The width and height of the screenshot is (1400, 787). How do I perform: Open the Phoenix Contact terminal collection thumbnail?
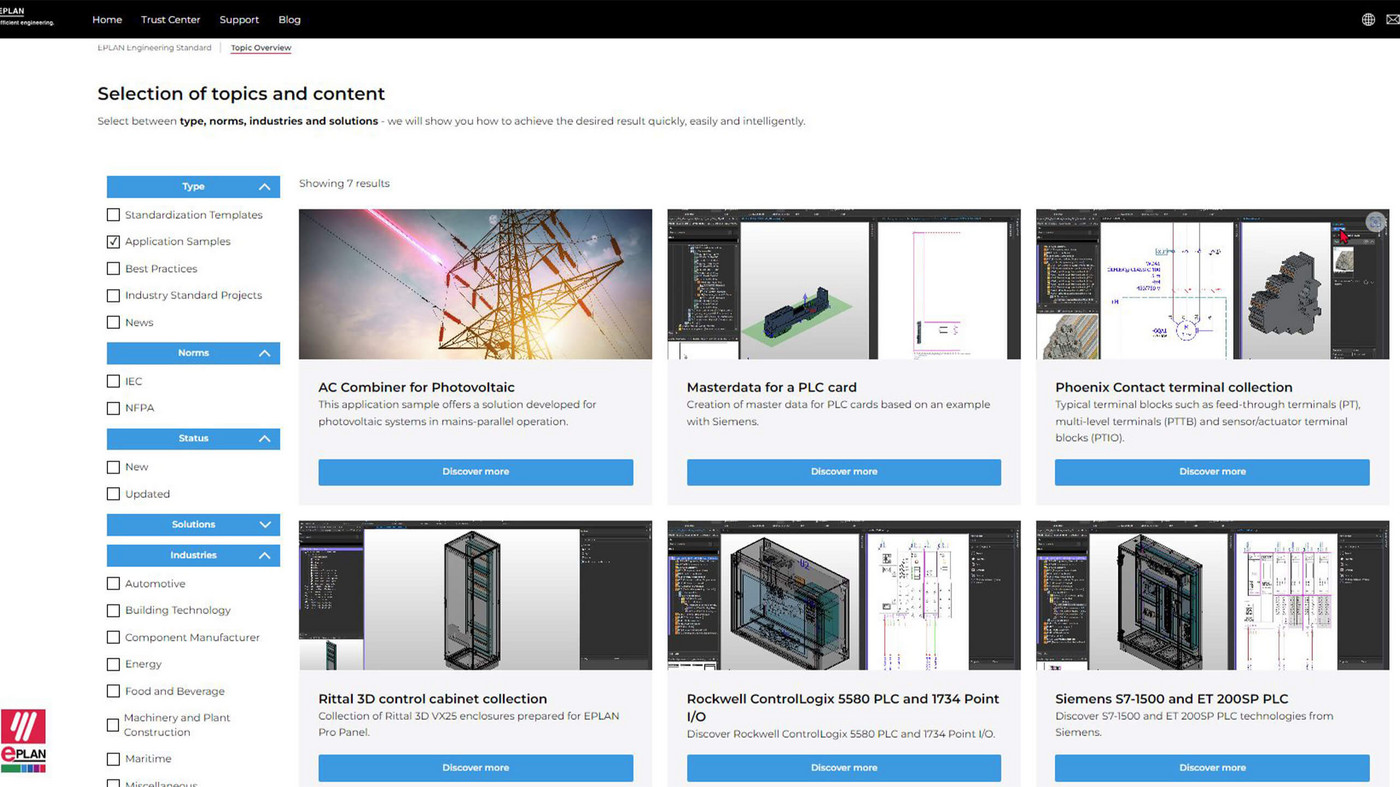coord(1212,284)
